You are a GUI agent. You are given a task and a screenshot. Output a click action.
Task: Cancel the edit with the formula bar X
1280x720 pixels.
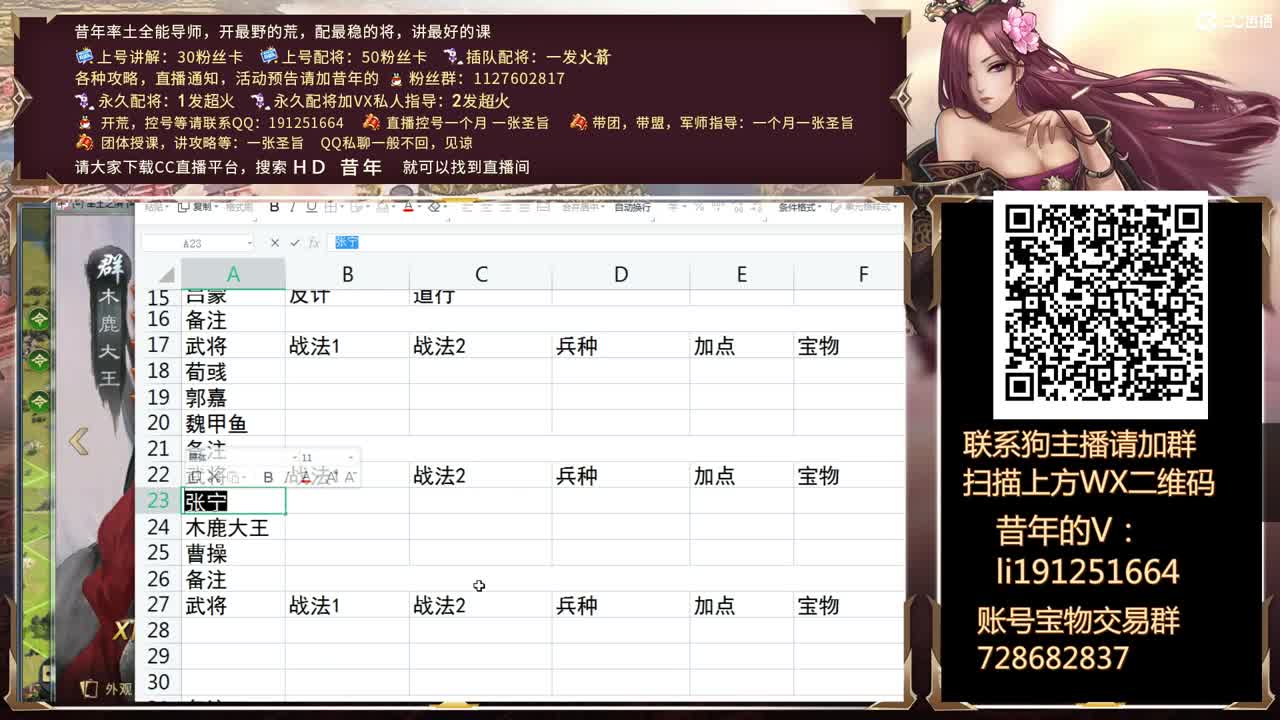coord(275,242)
